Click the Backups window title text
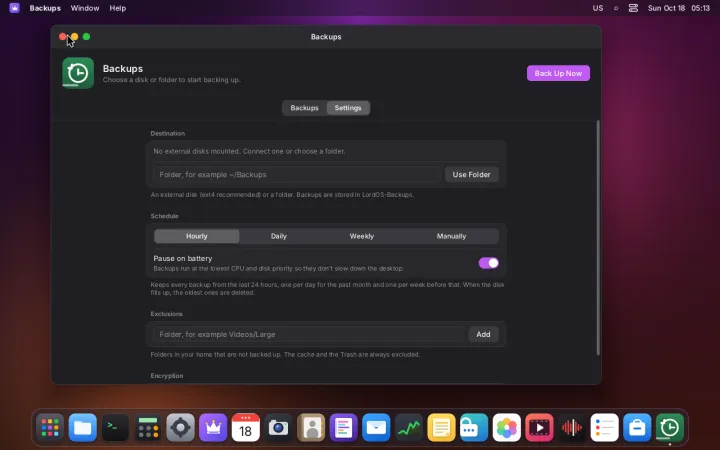The width and height of the screenshot is (720, 450). 326,37
